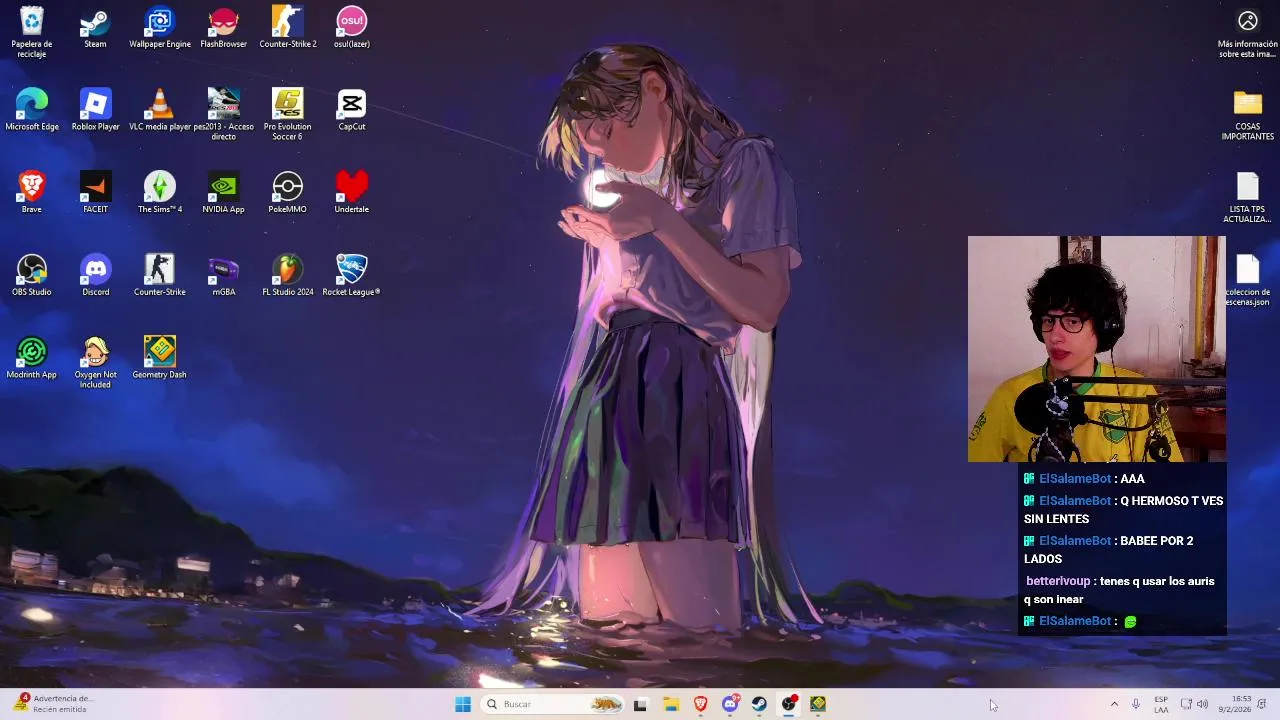Select the CapCut desktop icon

point(351,110)
